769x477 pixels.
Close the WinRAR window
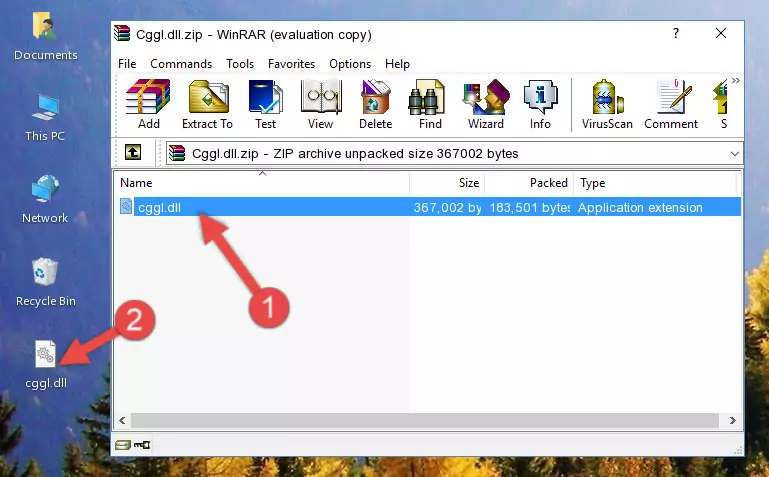(x=720, y=33)
